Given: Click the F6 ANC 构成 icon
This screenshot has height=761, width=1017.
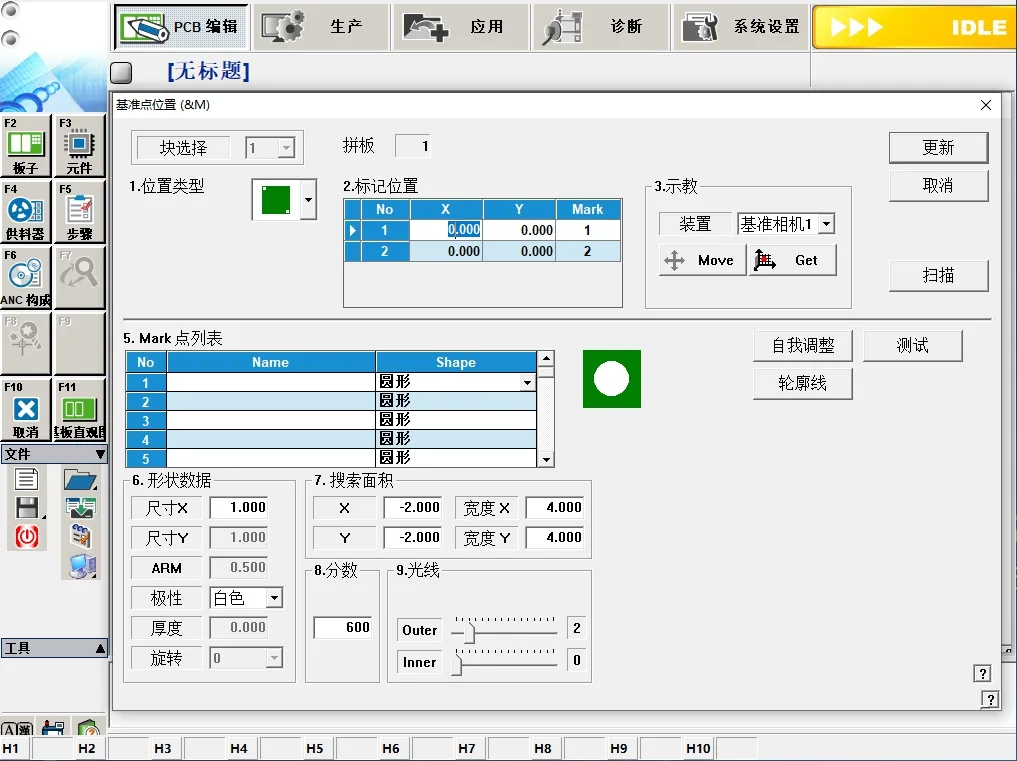Looking at the screenshot, I should point(26,277).
